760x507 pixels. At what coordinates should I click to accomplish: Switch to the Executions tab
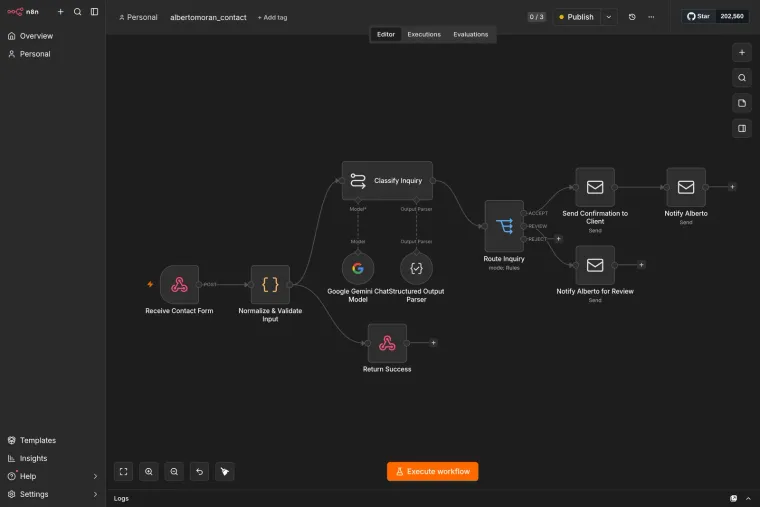424,34
